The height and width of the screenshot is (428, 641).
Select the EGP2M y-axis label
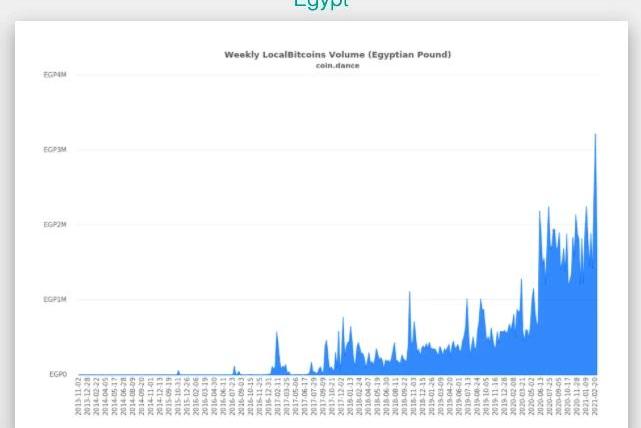coord(55,225)
